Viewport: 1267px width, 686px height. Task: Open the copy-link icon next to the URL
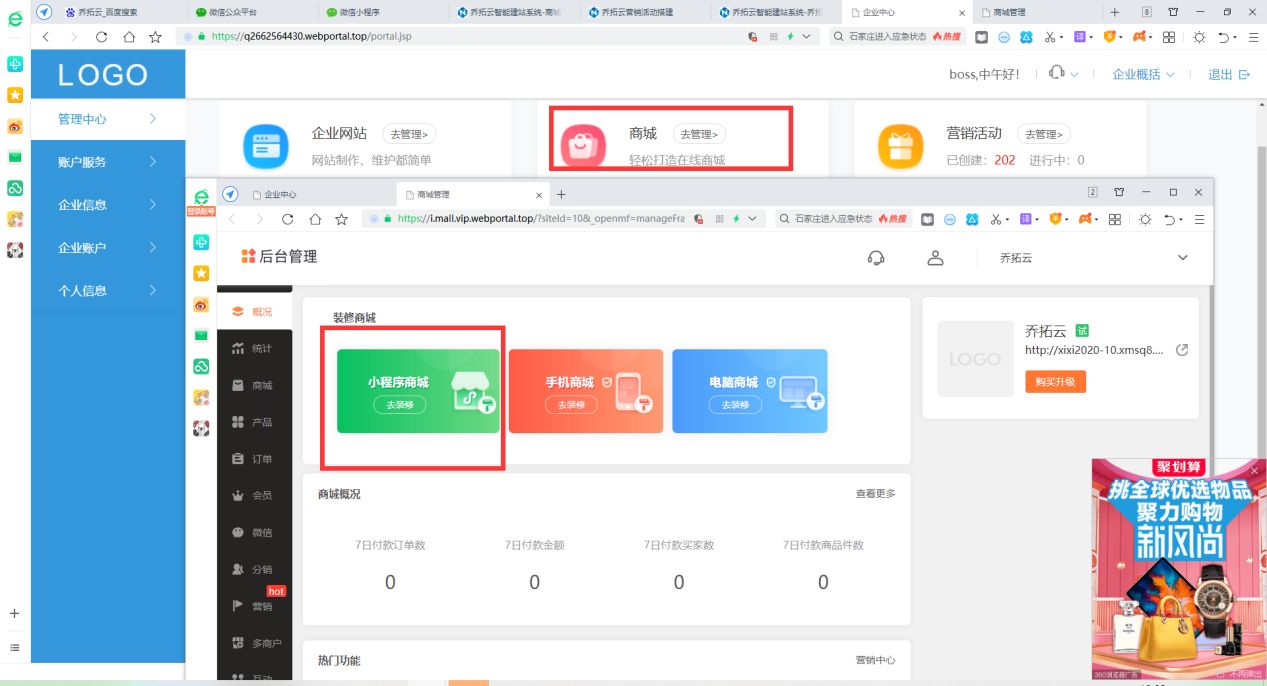pyautogui.click(x=1182, y=350)
